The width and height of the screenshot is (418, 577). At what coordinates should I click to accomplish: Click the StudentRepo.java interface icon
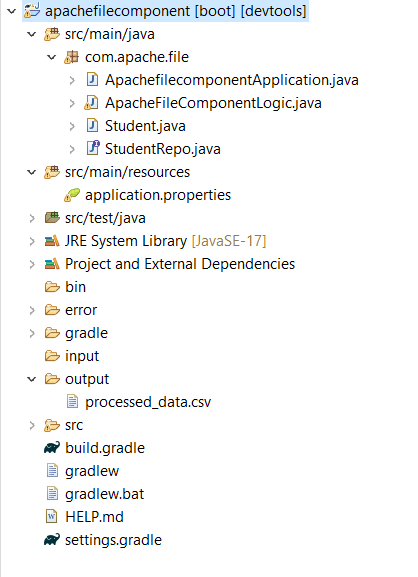pyautogui.click(x=92, y=149)
